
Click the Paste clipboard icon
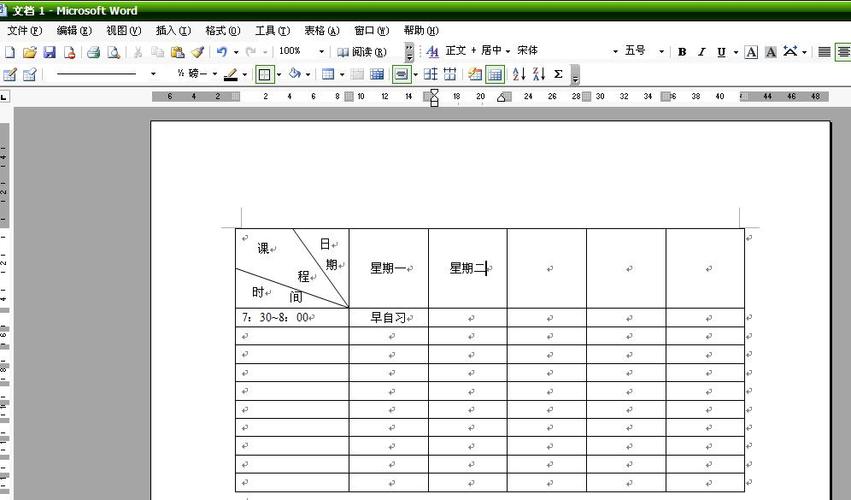click(177, 52)
